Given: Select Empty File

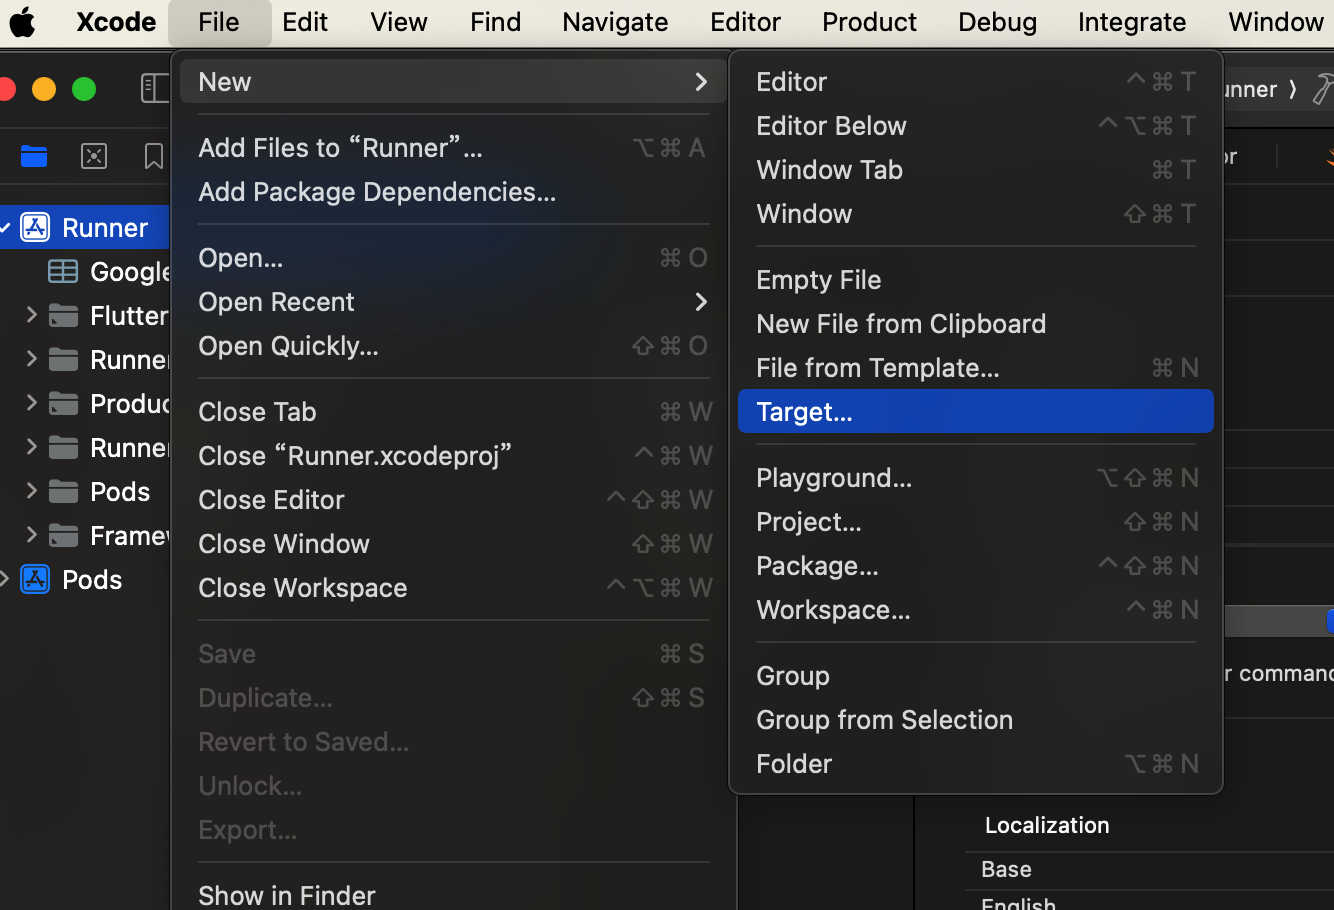Looking at the screenshot, I should [975, 279].
